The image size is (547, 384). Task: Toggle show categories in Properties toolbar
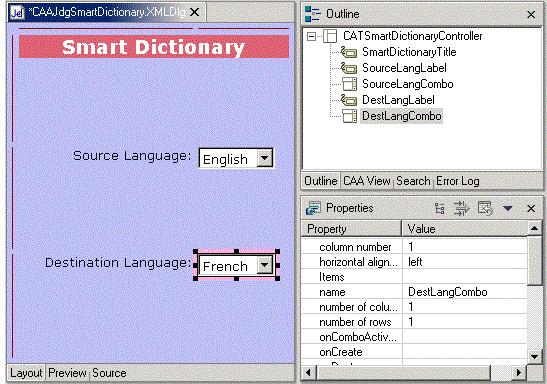click(x=440, y=209)
